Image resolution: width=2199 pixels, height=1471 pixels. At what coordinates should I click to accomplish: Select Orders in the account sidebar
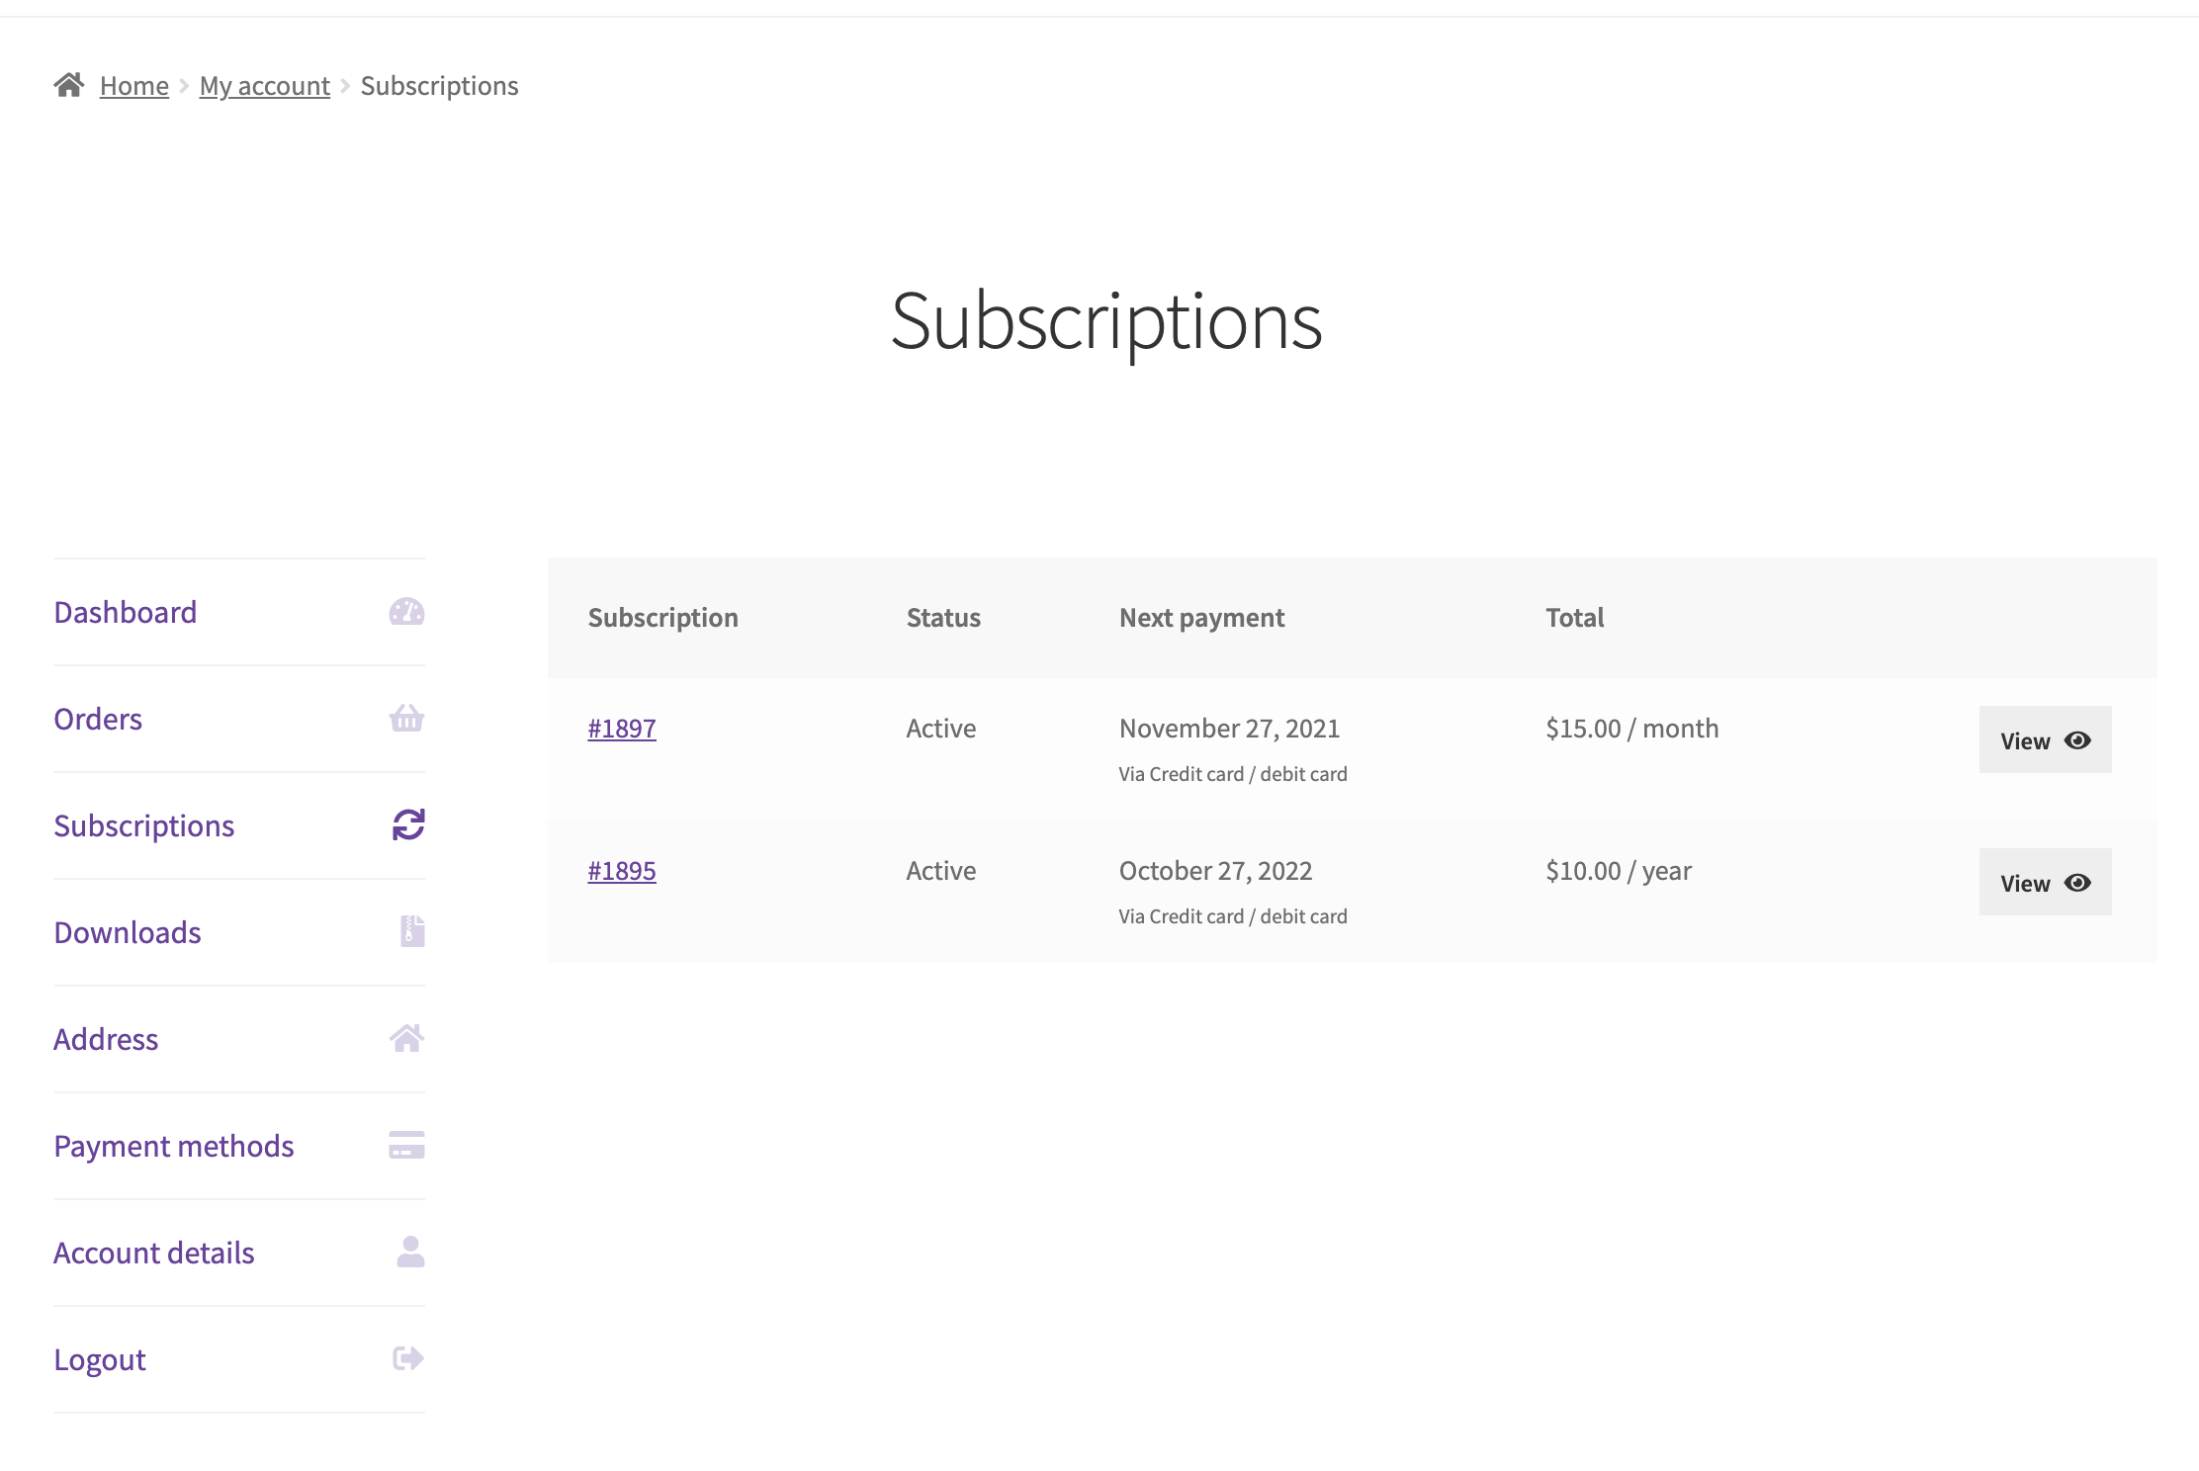[x=97, y=718]
